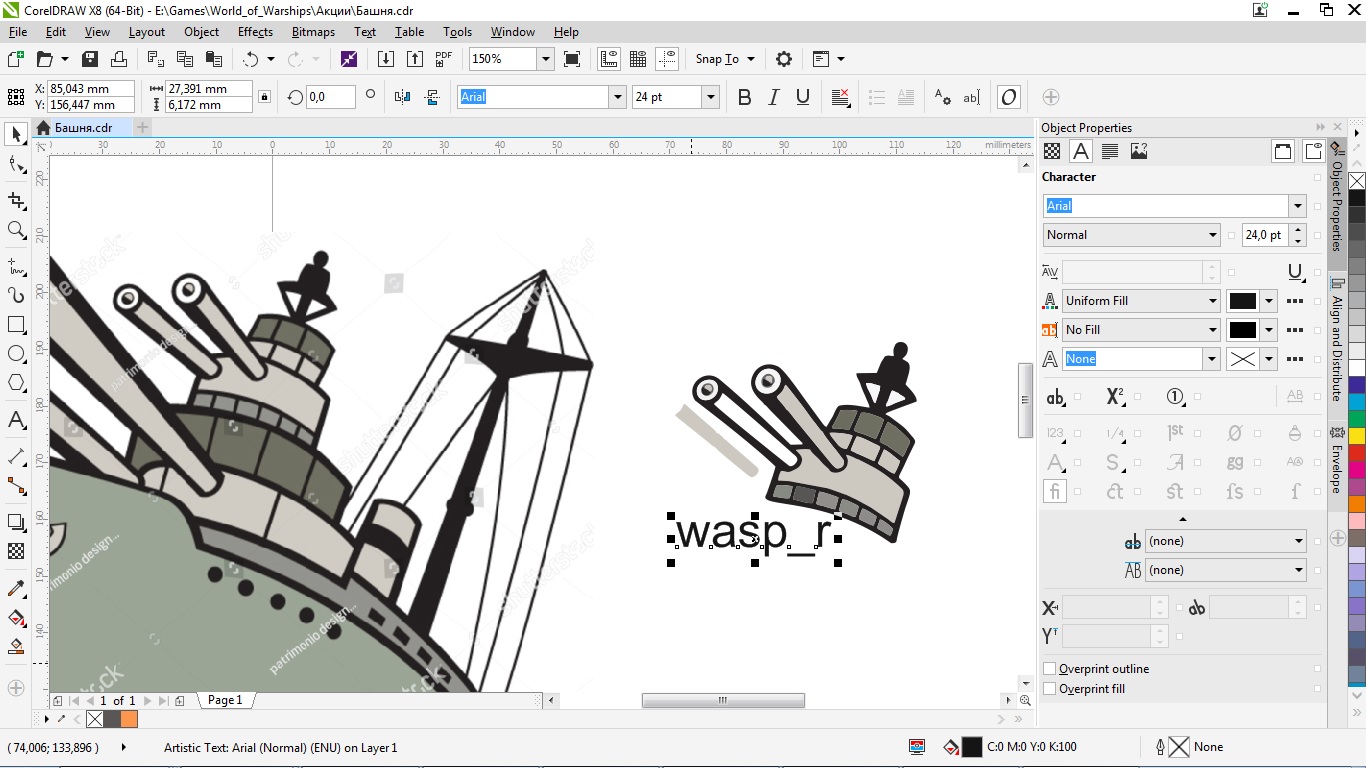Select the Ellipse tool

point(16,354)
